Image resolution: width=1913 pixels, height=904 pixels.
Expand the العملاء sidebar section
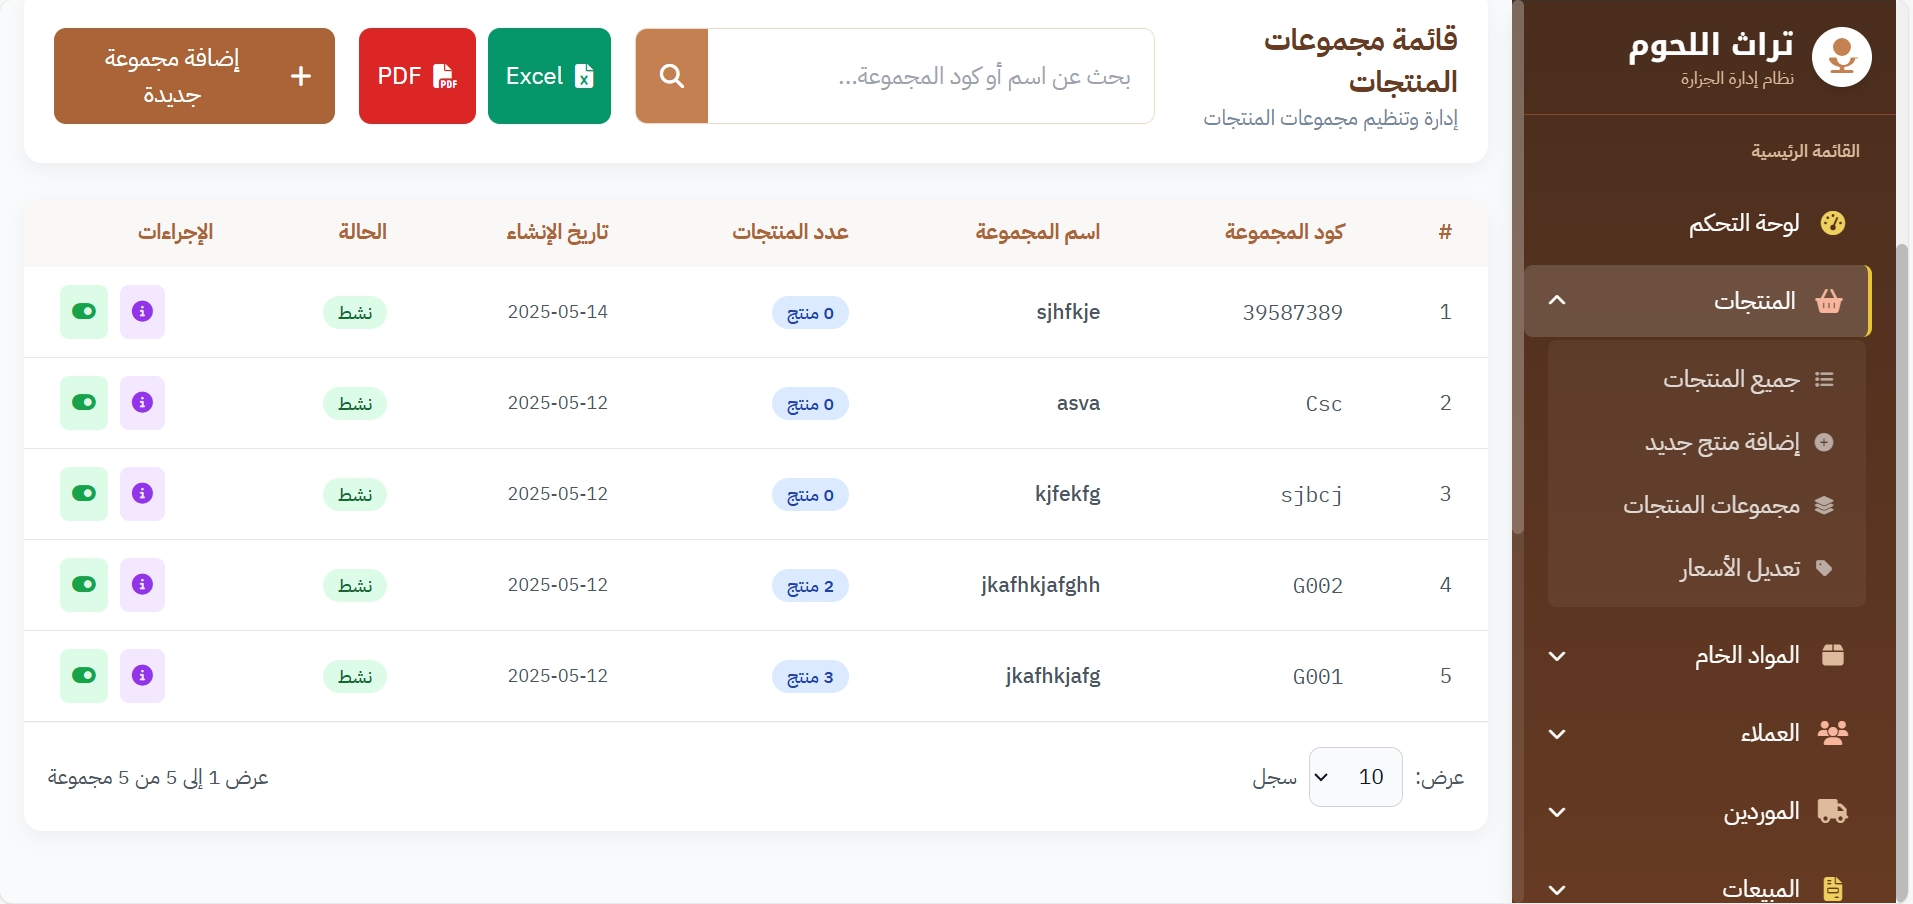coord(1700,734)
